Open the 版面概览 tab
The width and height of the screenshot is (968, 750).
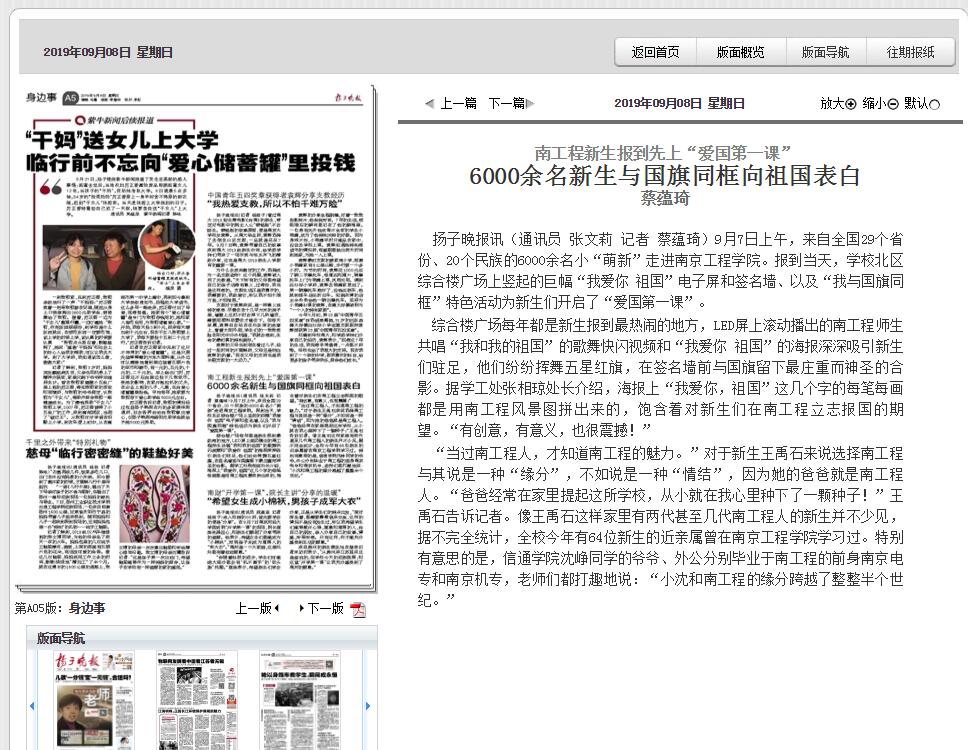[x=740, y=52]
